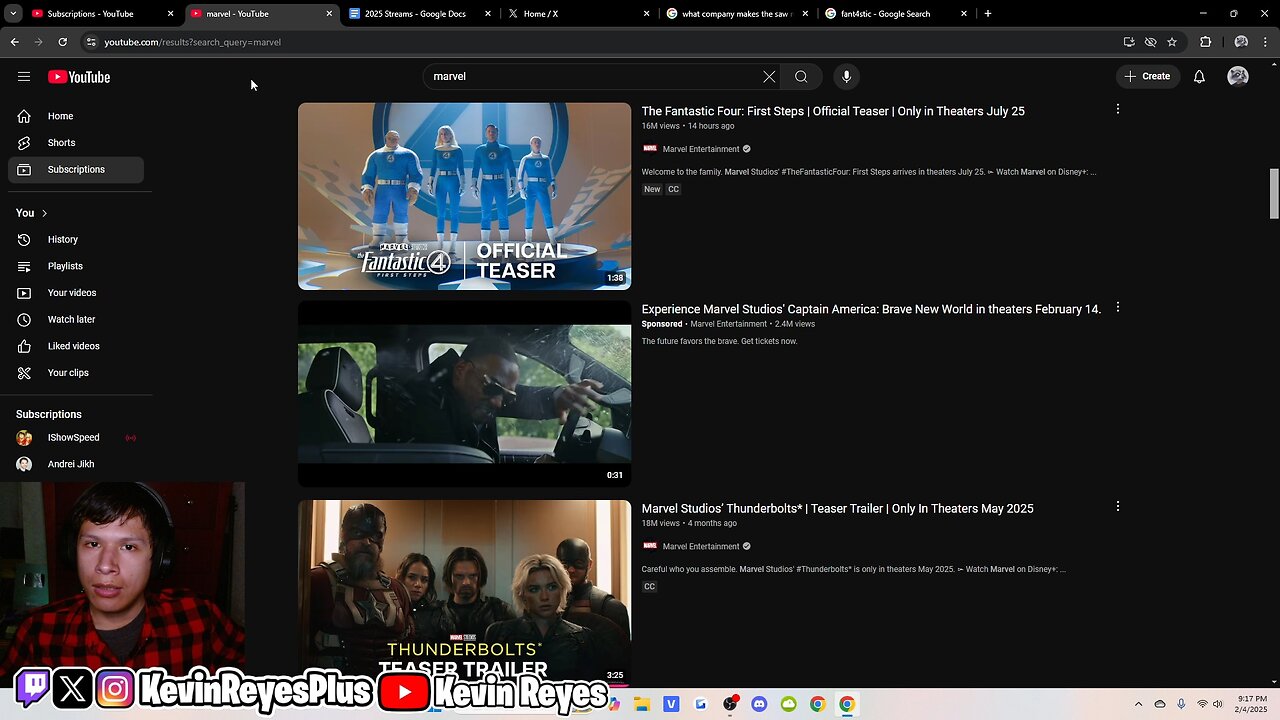Open the YouTube notifications bell
The height and width of the screenshot is (720, 1280).
coord(1199,76)
